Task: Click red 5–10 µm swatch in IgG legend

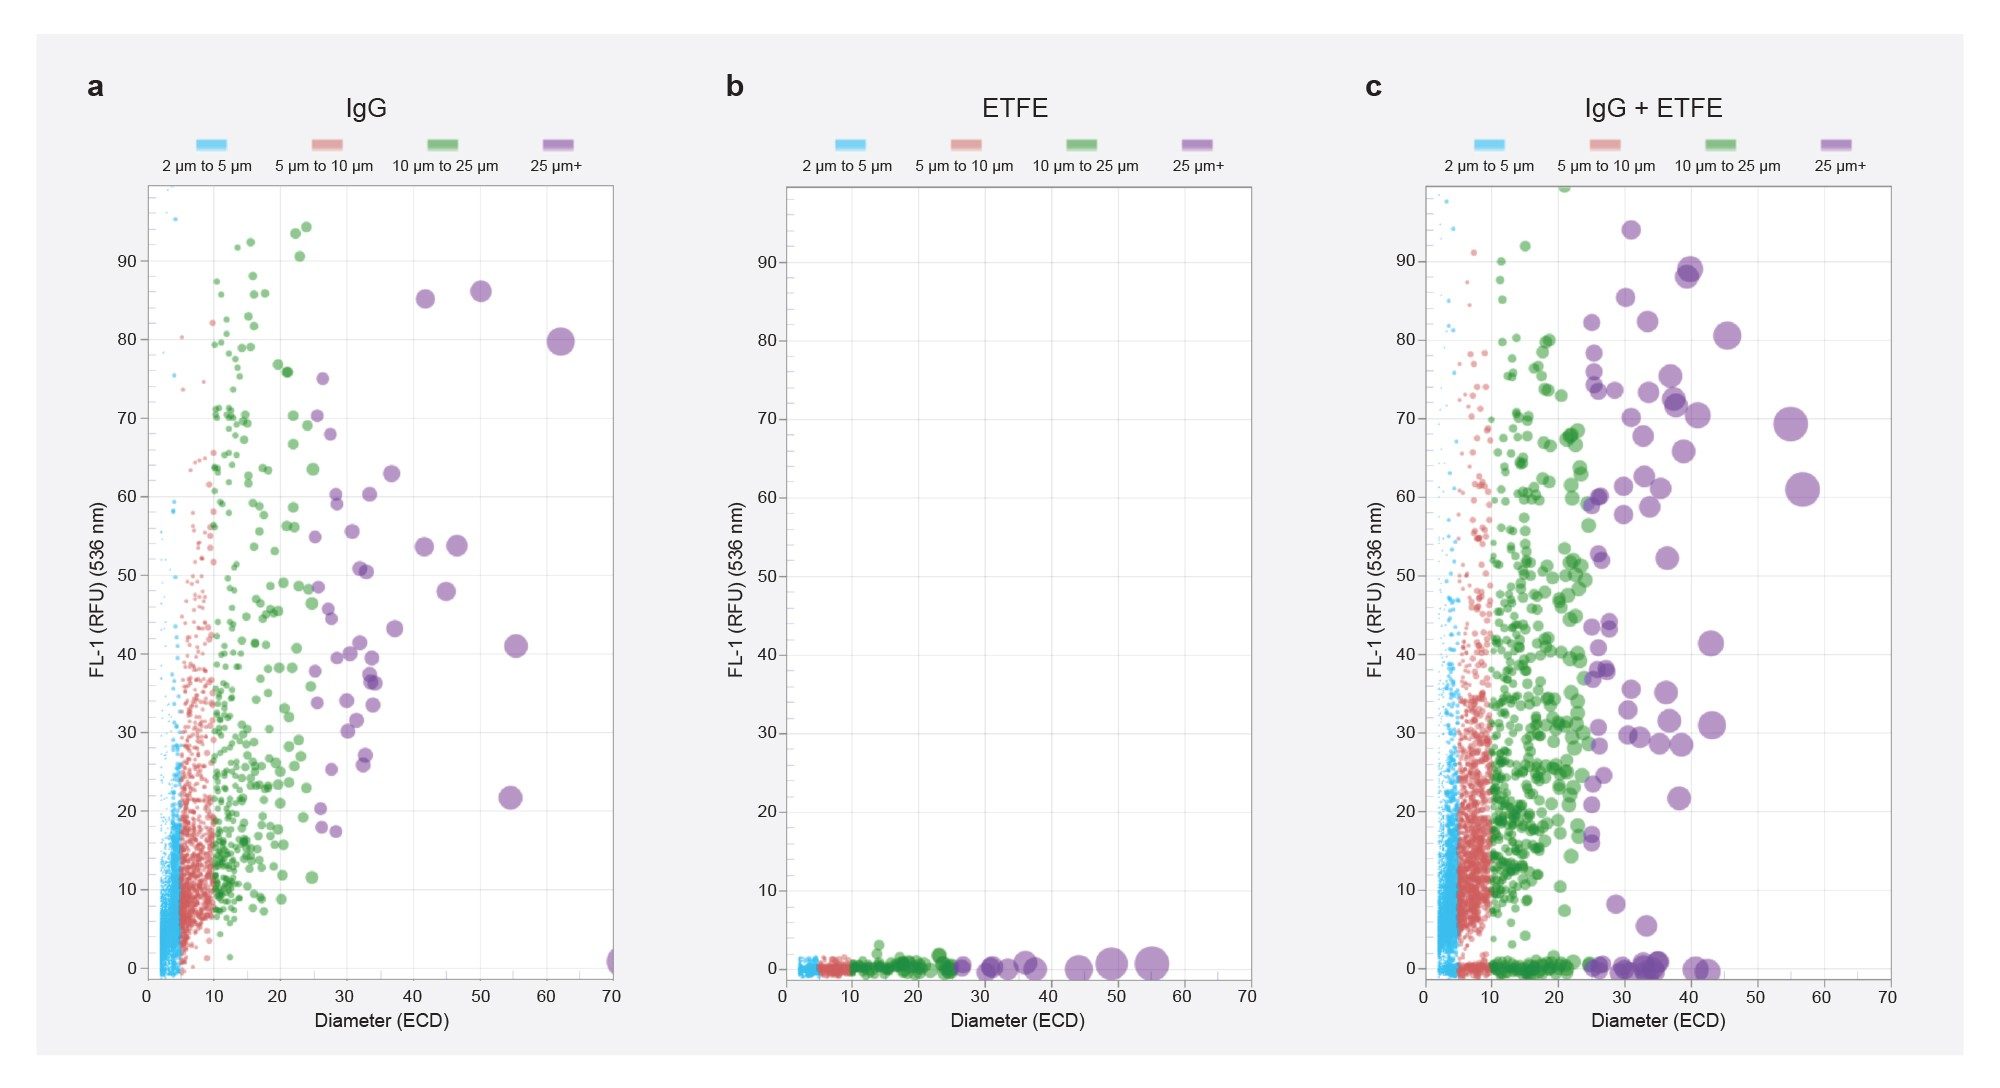Action: pyautogui.click(x=327, y=145)
